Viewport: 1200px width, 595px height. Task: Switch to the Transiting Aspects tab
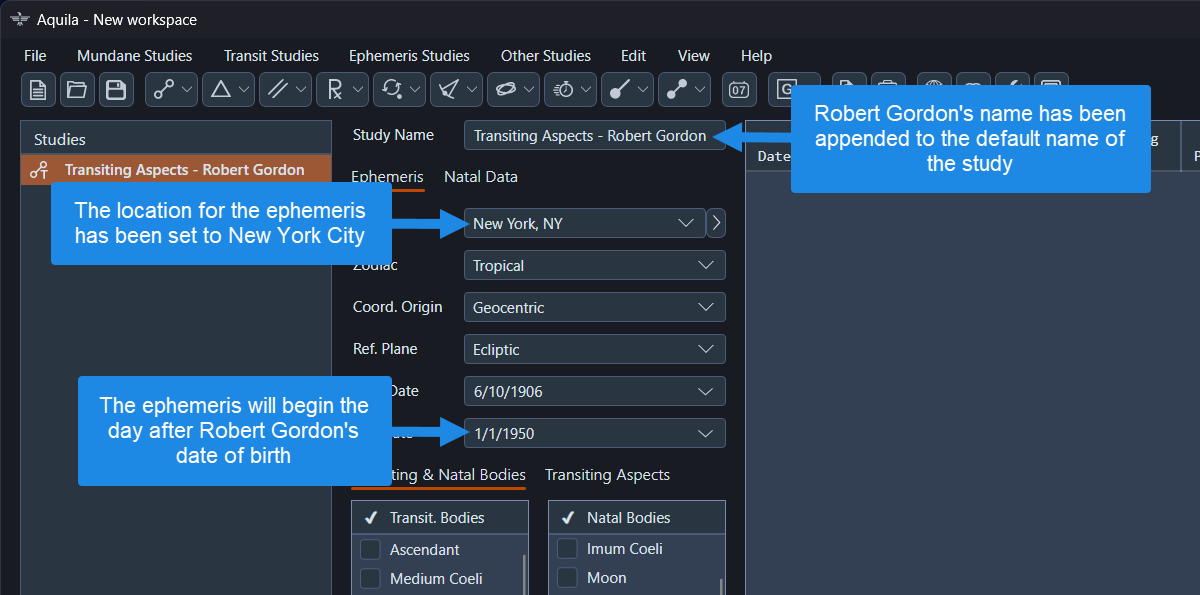coord(607,475)
